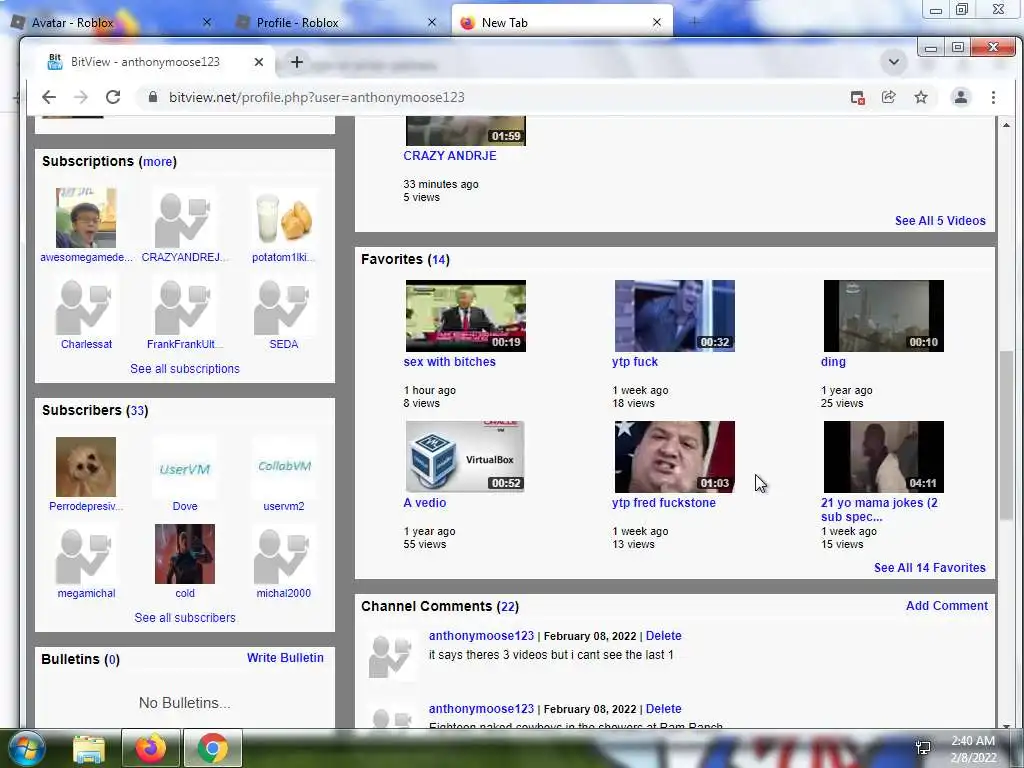Open CRAZY ANDRJE video title

coord(449,156)
